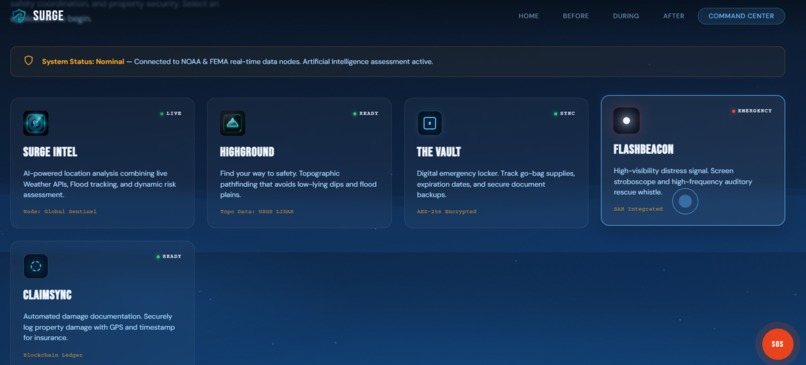Click the NOAA & FEMA connection message

tap(284, 62)
